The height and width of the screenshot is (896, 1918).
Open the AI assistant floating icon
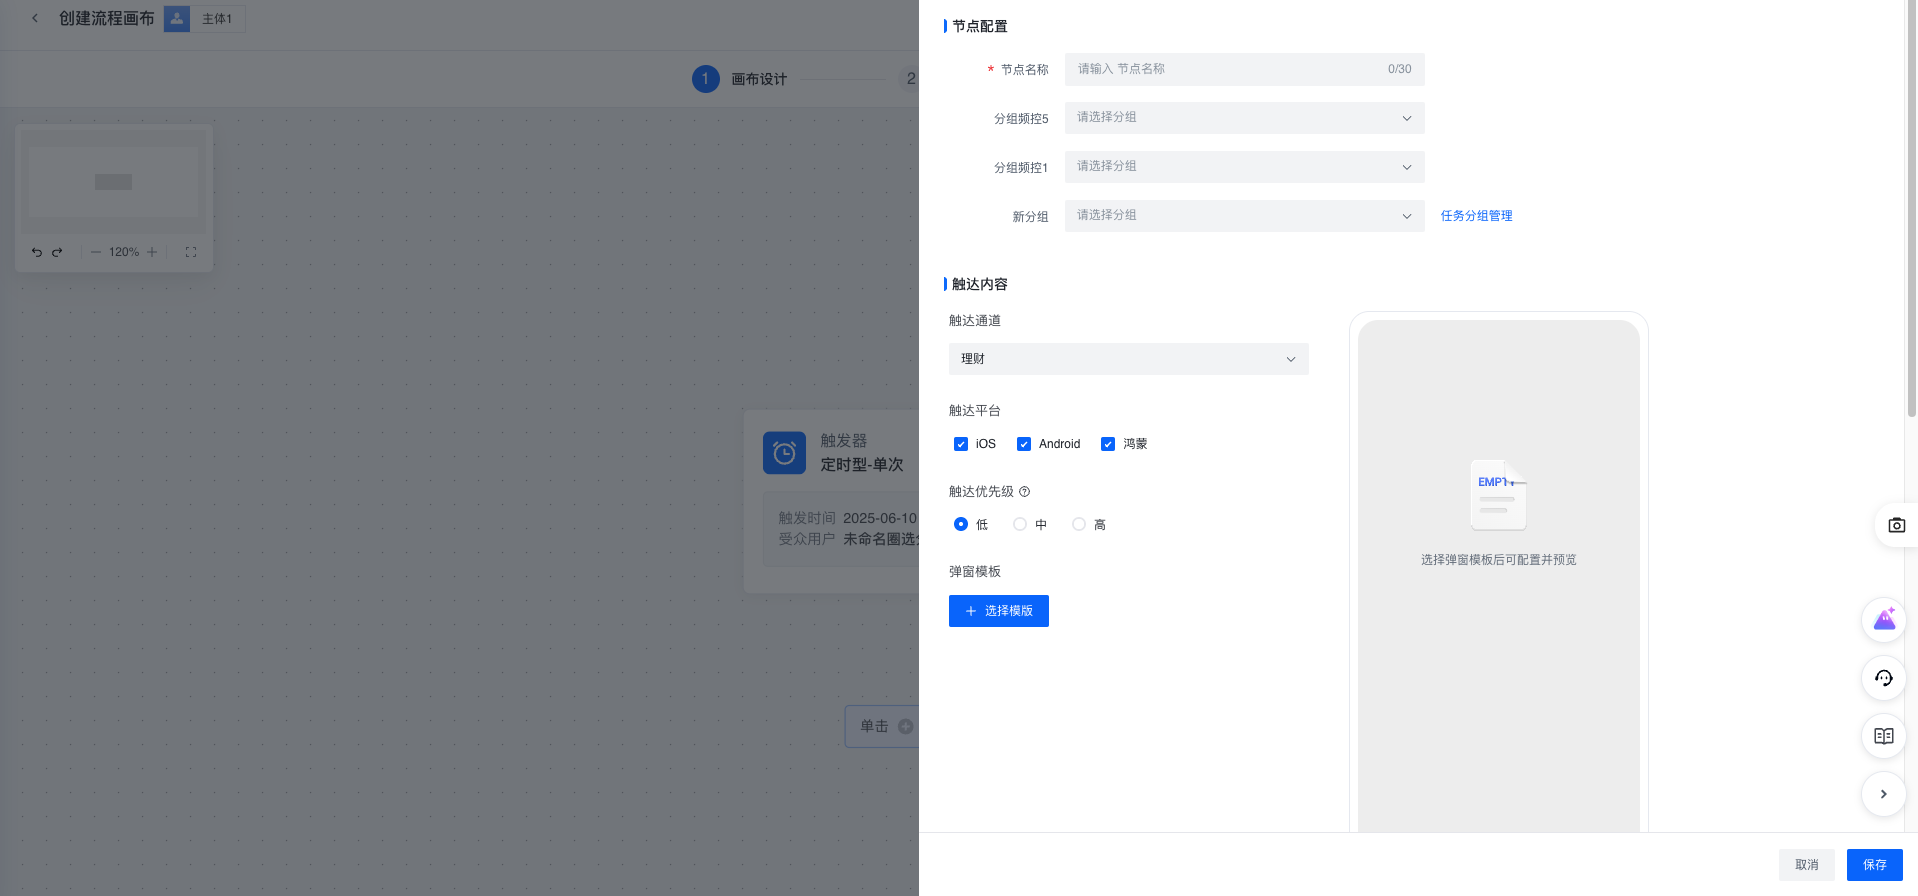point(1884,620)
